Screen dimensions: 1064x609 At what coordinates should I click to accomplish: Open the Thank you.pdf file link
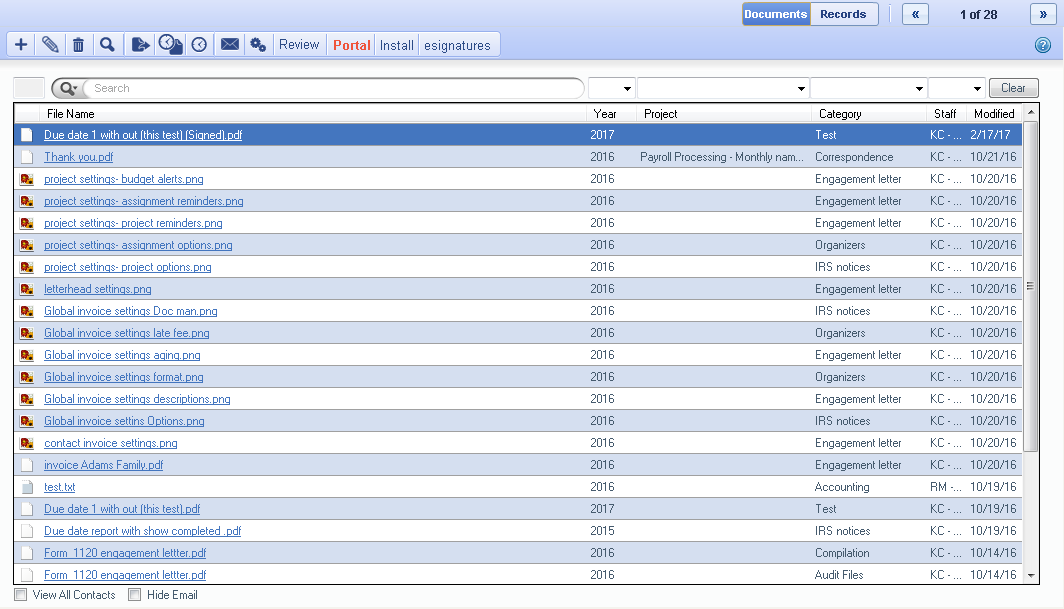(x=78, y=157)
